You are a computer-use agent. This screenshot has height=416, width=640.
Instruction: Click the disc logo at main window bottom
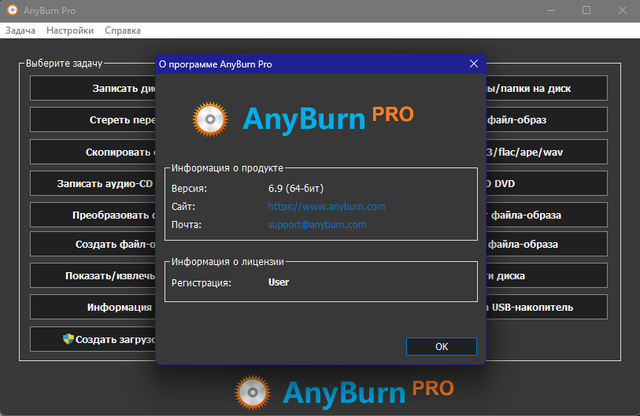(253, 392)
